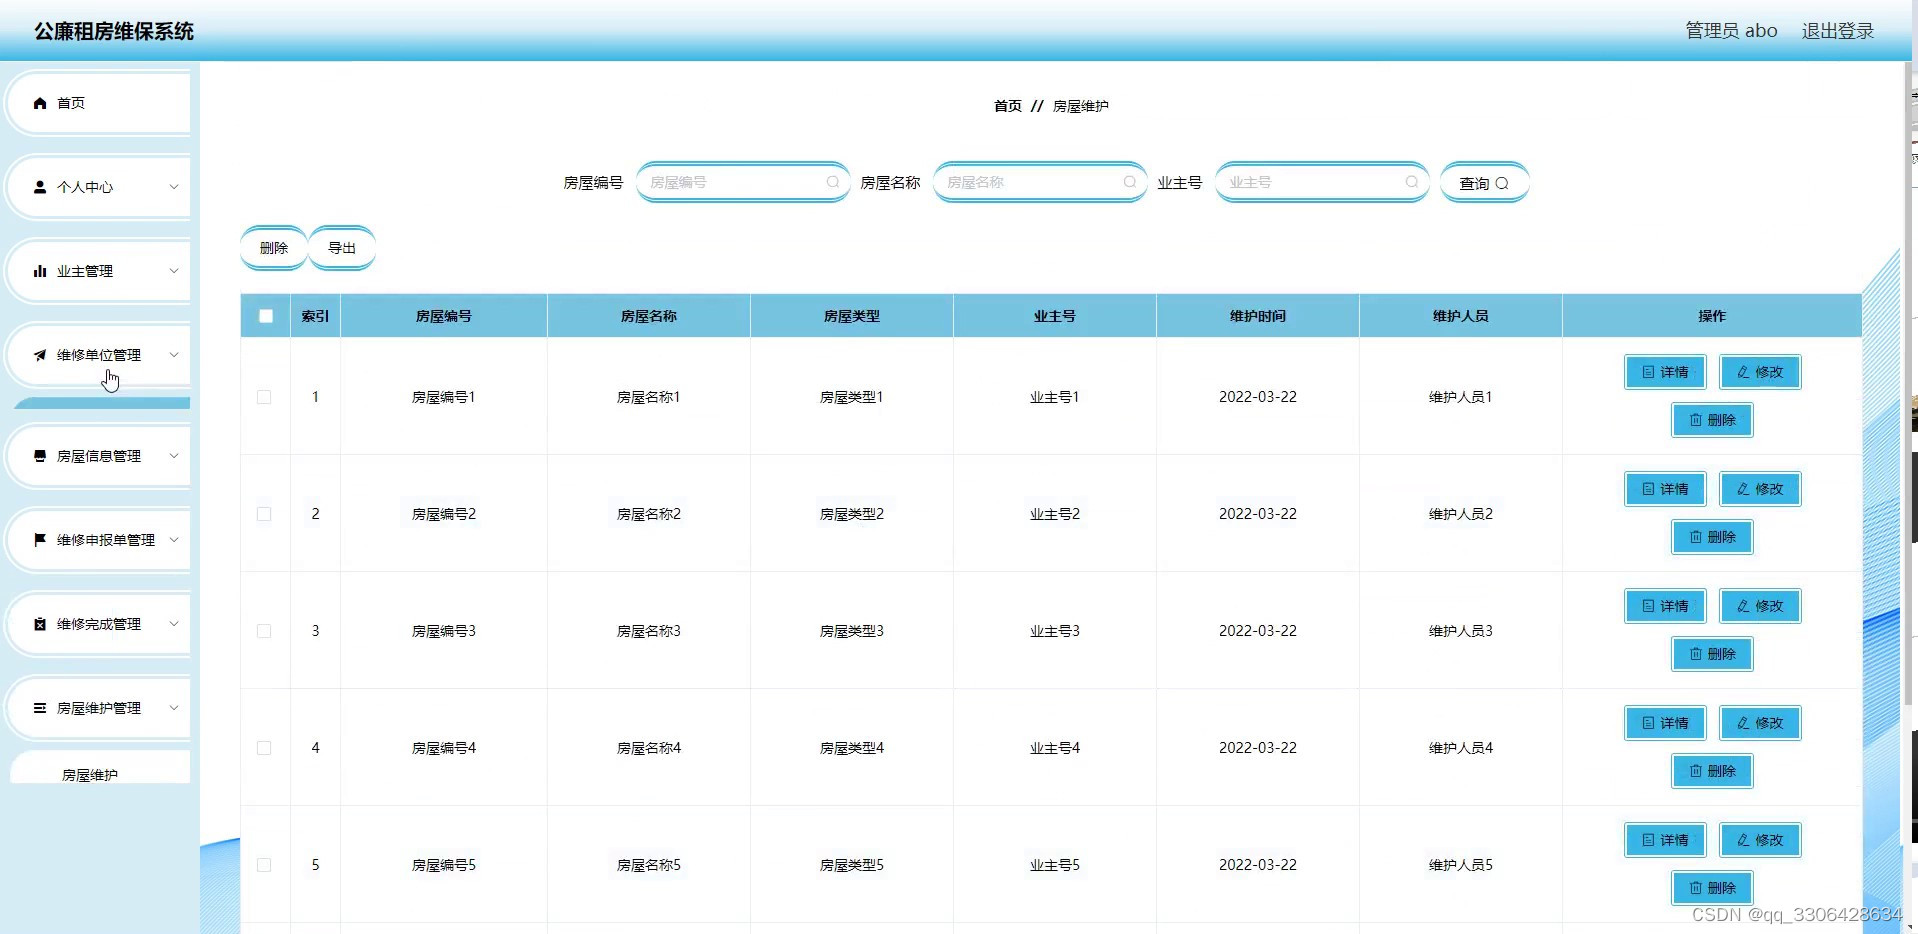Click the person icon for 个人中心
The image size is (1918, 934).
(x=40, y=187)
